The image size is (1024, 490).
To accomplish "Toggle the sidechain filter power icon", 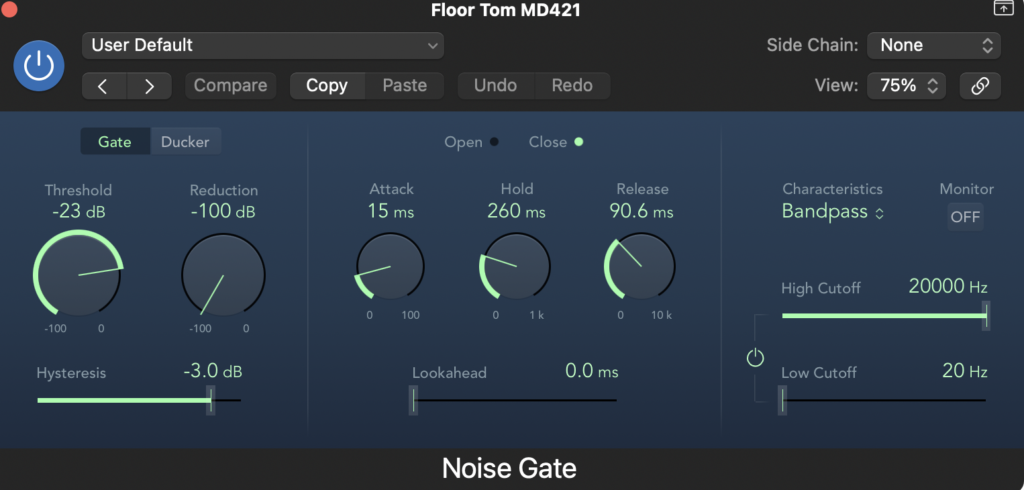I will [755, 358].
